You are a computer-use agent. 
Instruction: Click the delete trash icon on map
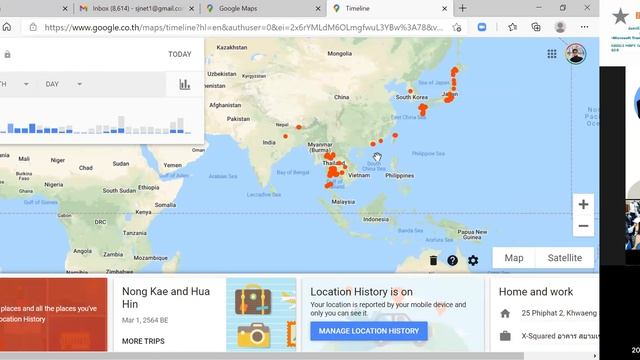pos(433,260)
